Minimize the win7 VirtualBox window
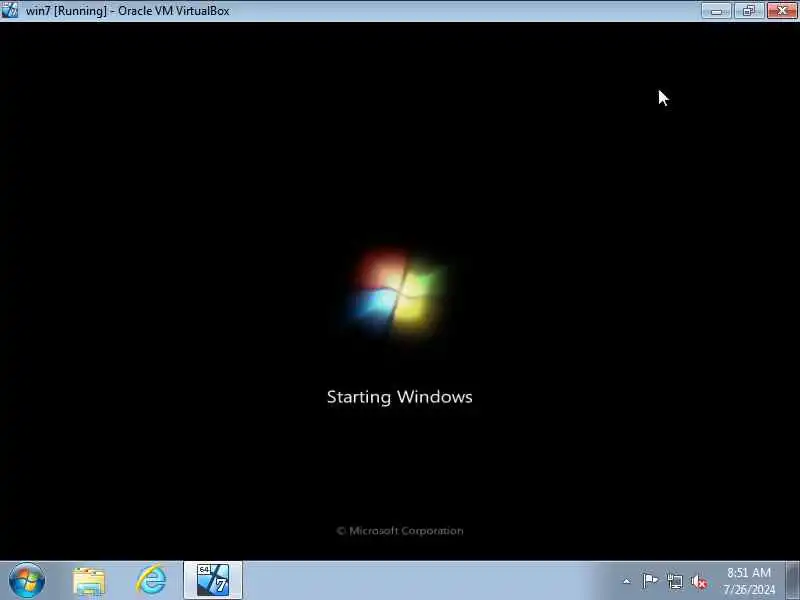 716,10
